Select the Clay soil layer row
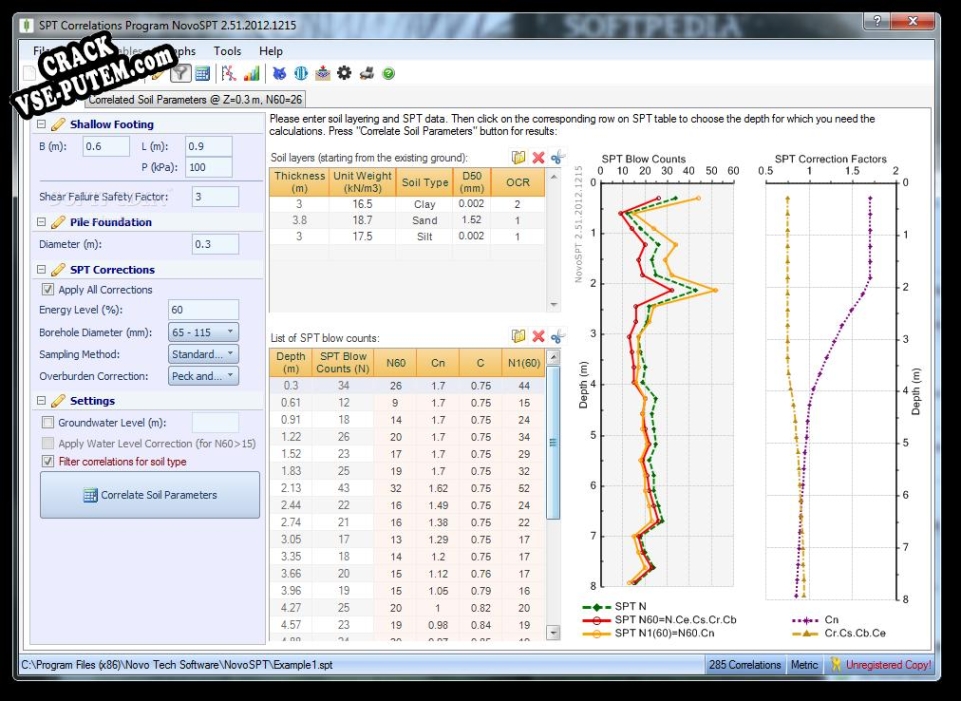The image size is (961, 701). pos(407,204)
